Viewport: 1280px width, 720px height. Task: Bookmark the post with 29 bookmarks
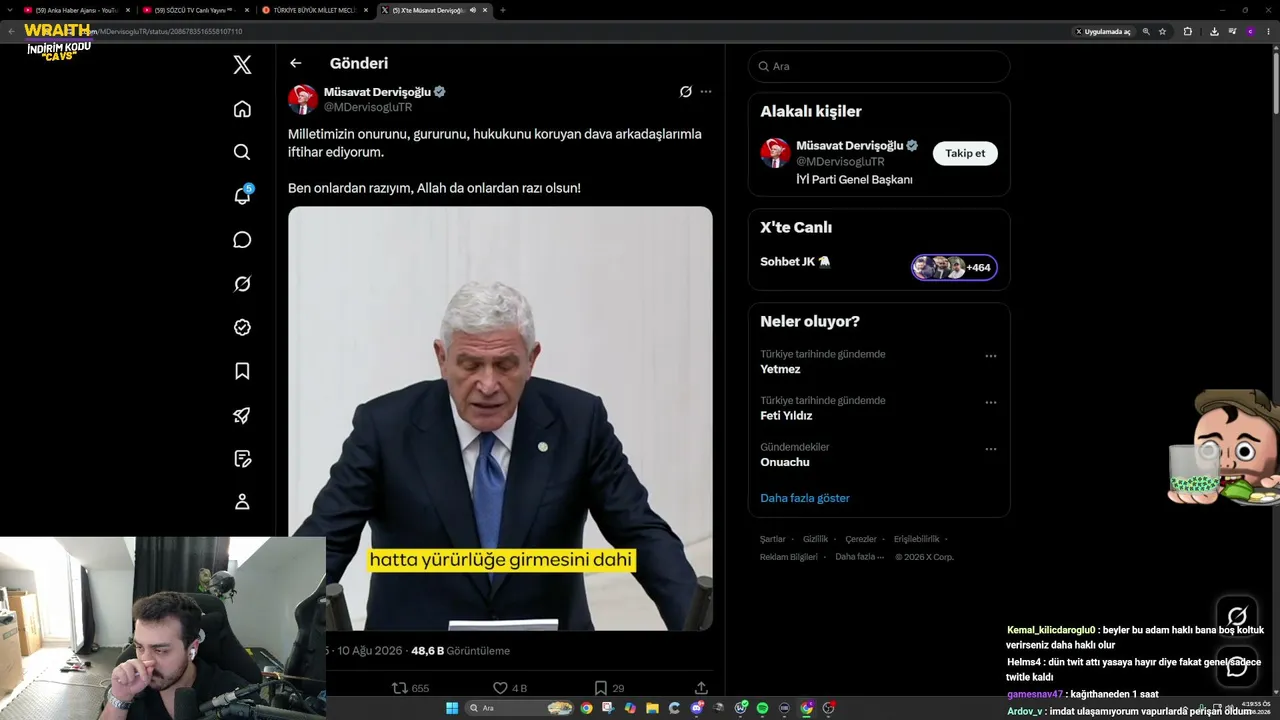[x=609, y=688]
